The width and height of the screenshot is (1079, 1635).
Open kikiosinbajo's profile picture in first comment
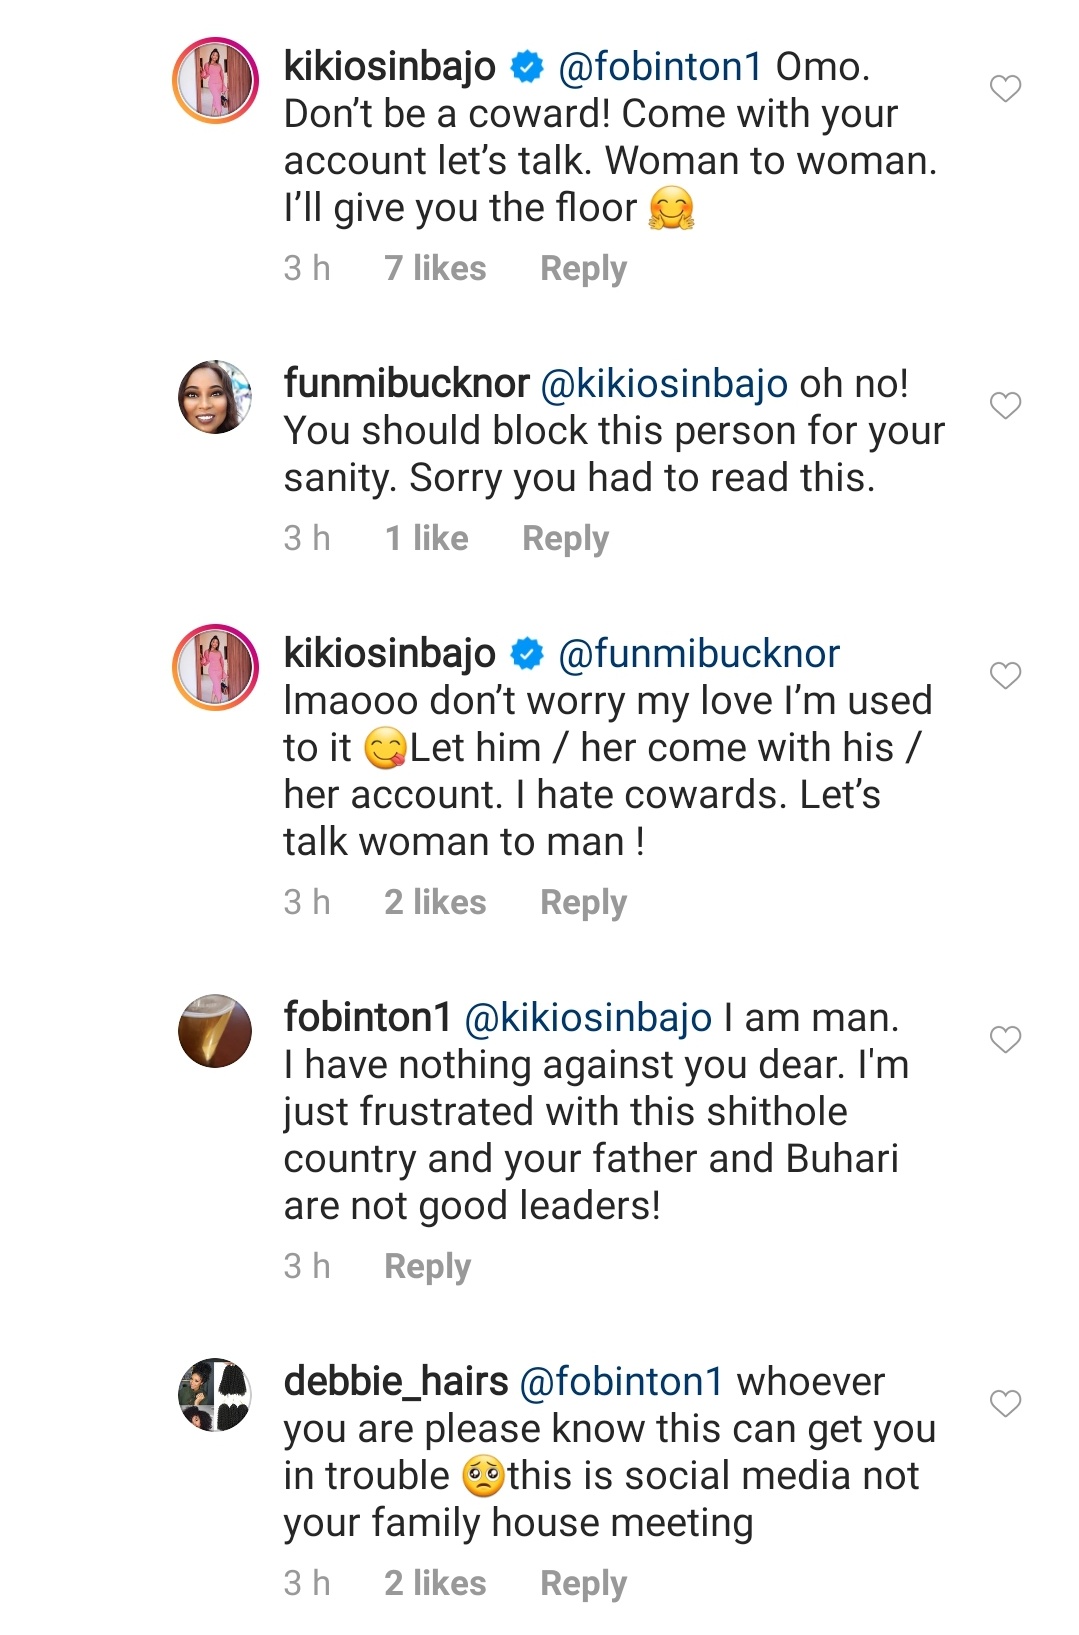215,81
